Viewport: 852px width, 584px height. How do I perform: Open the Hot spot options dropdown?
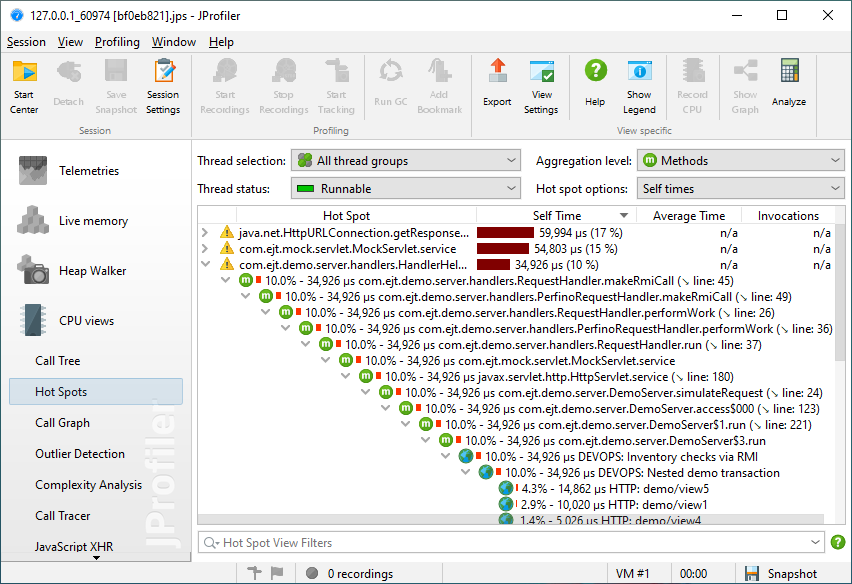tap(741, 189)
